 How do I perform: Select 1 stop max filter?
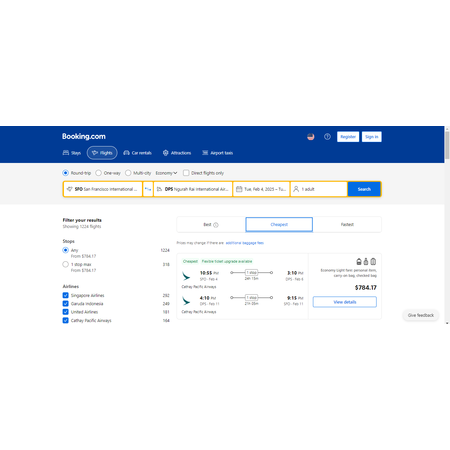coord(65,264)
